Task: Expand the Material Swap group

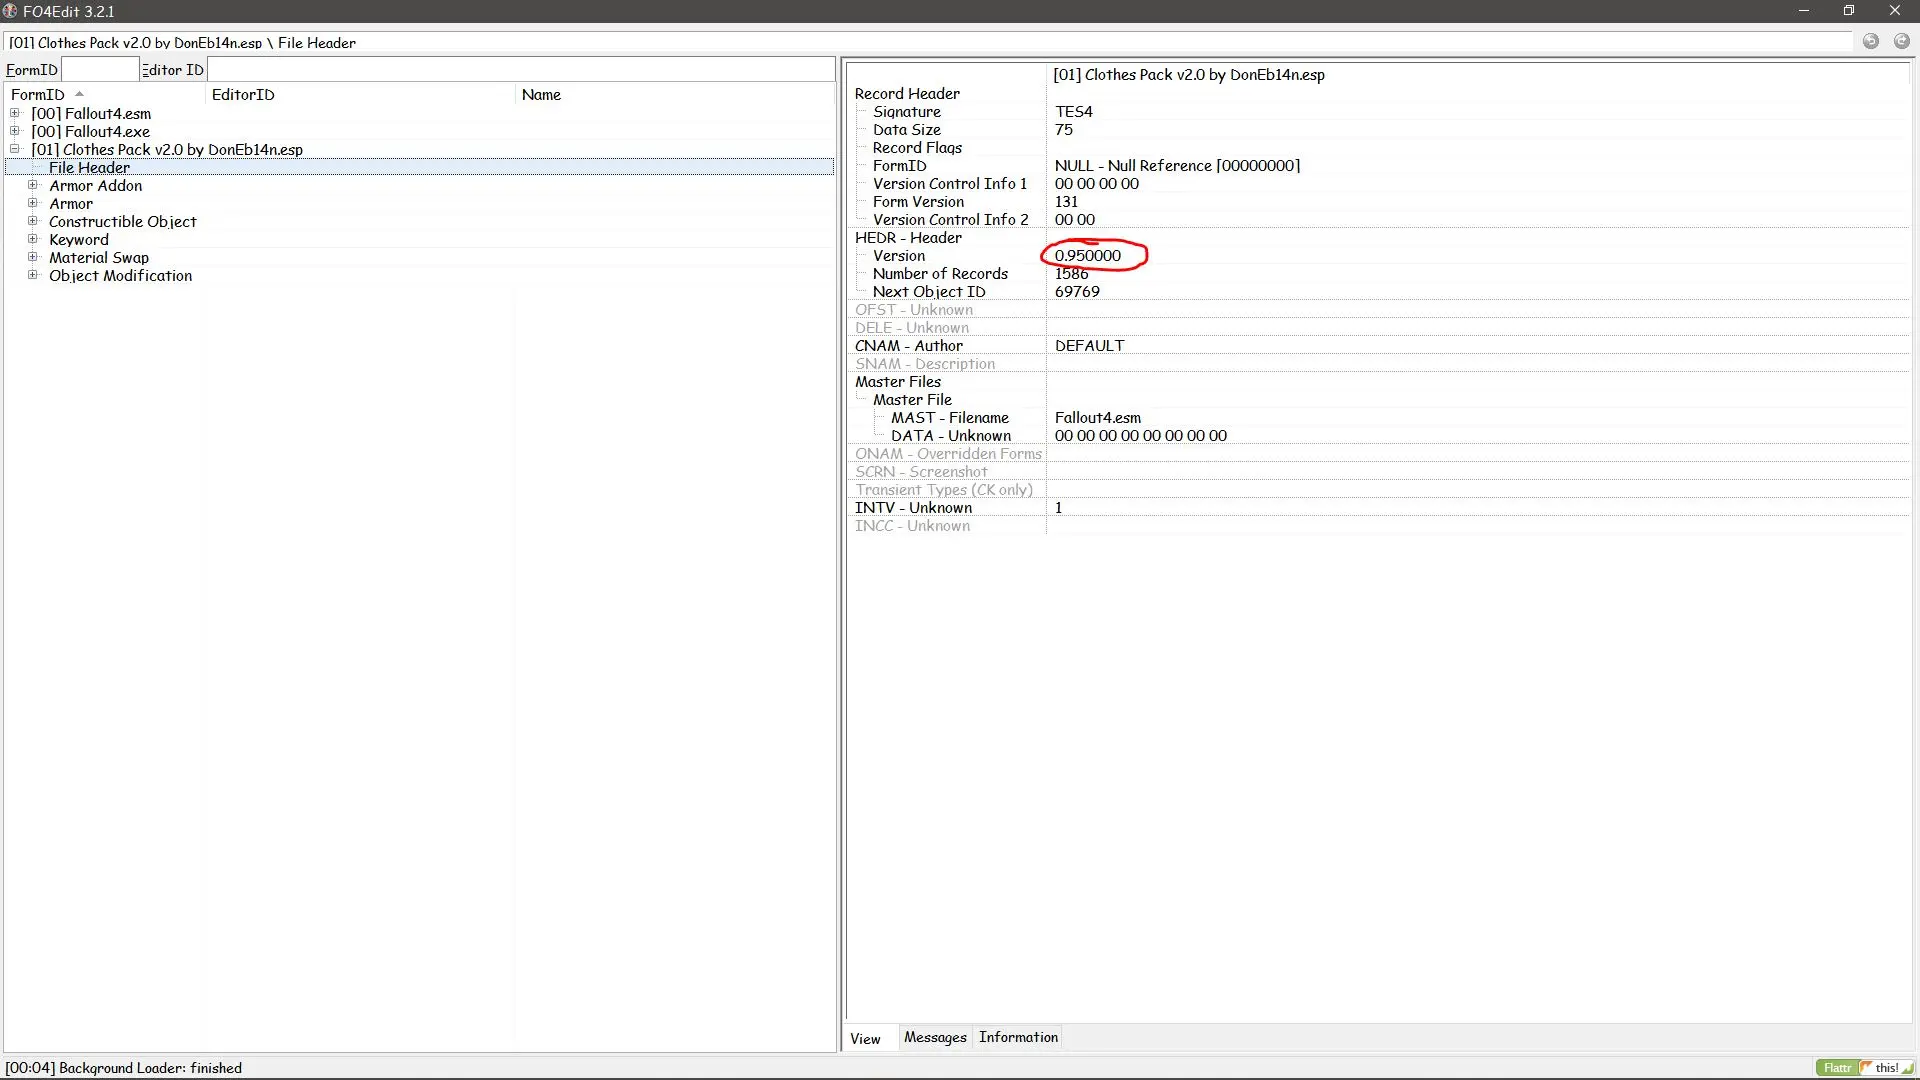Action: pyautogui.click(x=33, y=257)
